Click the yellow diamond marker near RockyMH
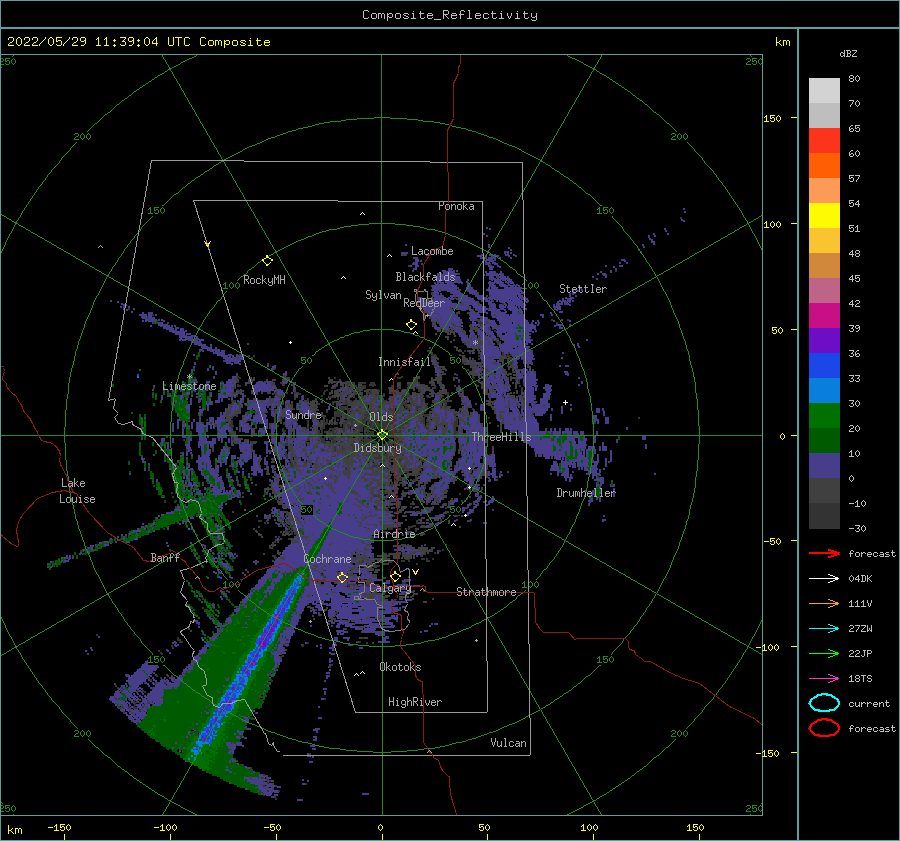 (267, 261)
